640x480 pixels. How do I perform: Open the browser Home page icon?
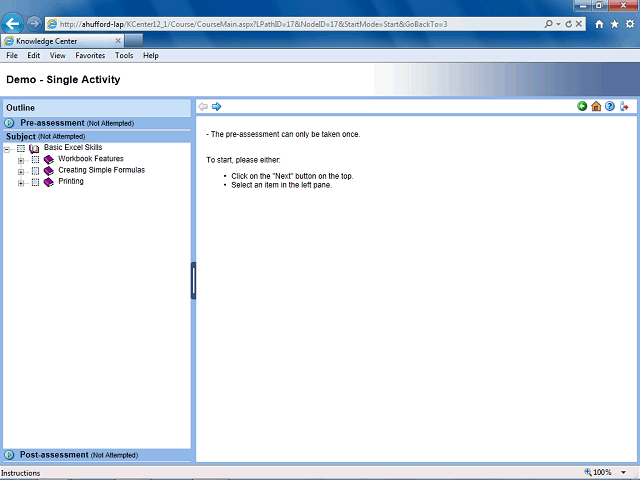click(599, 24)
